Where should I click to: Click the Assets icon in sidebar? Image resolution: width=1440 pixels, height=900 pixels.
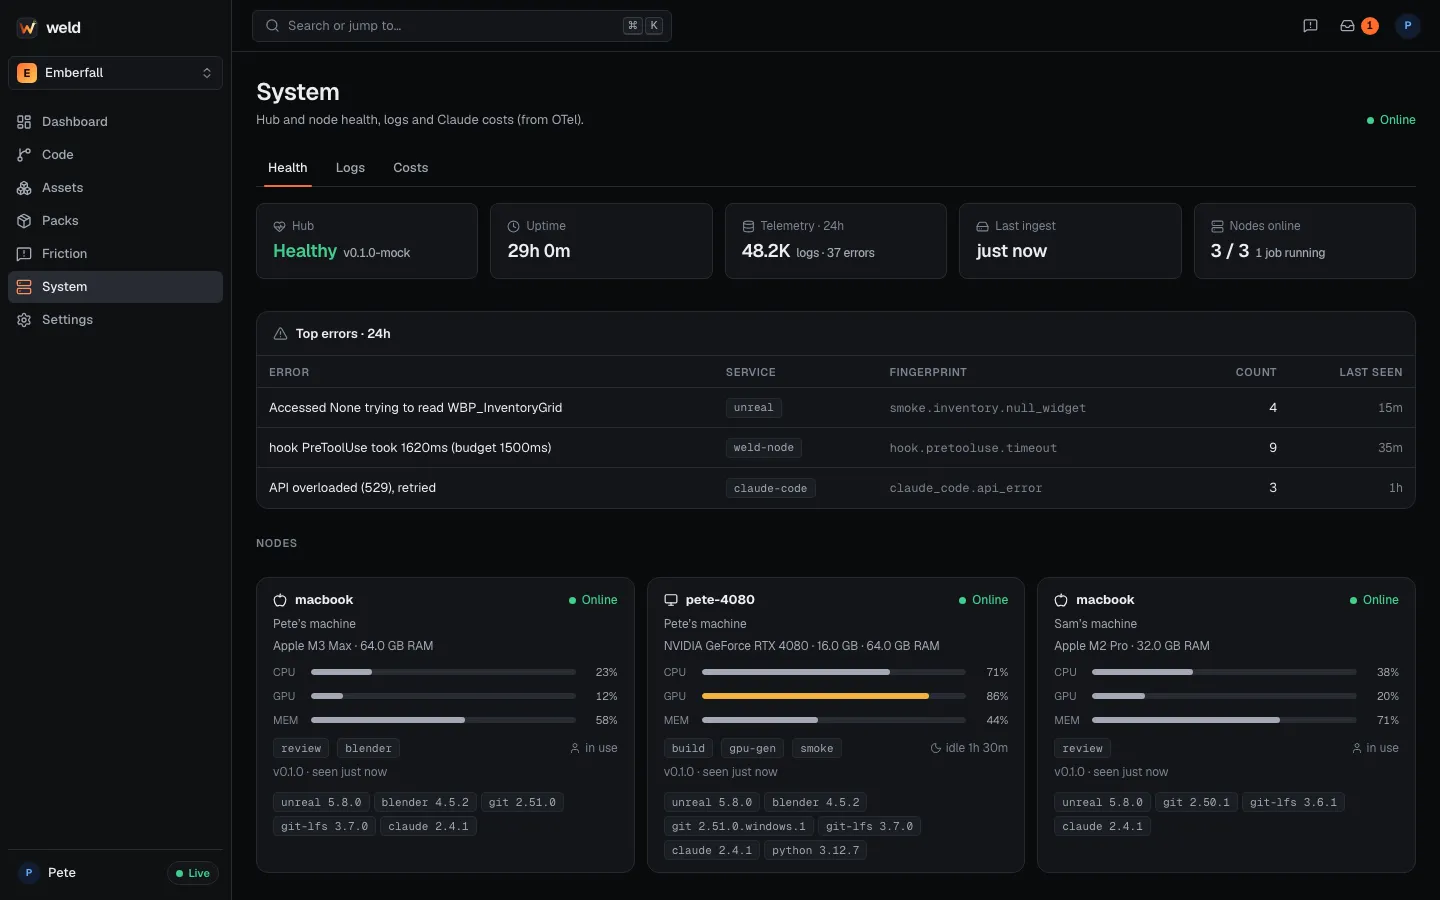24,188
